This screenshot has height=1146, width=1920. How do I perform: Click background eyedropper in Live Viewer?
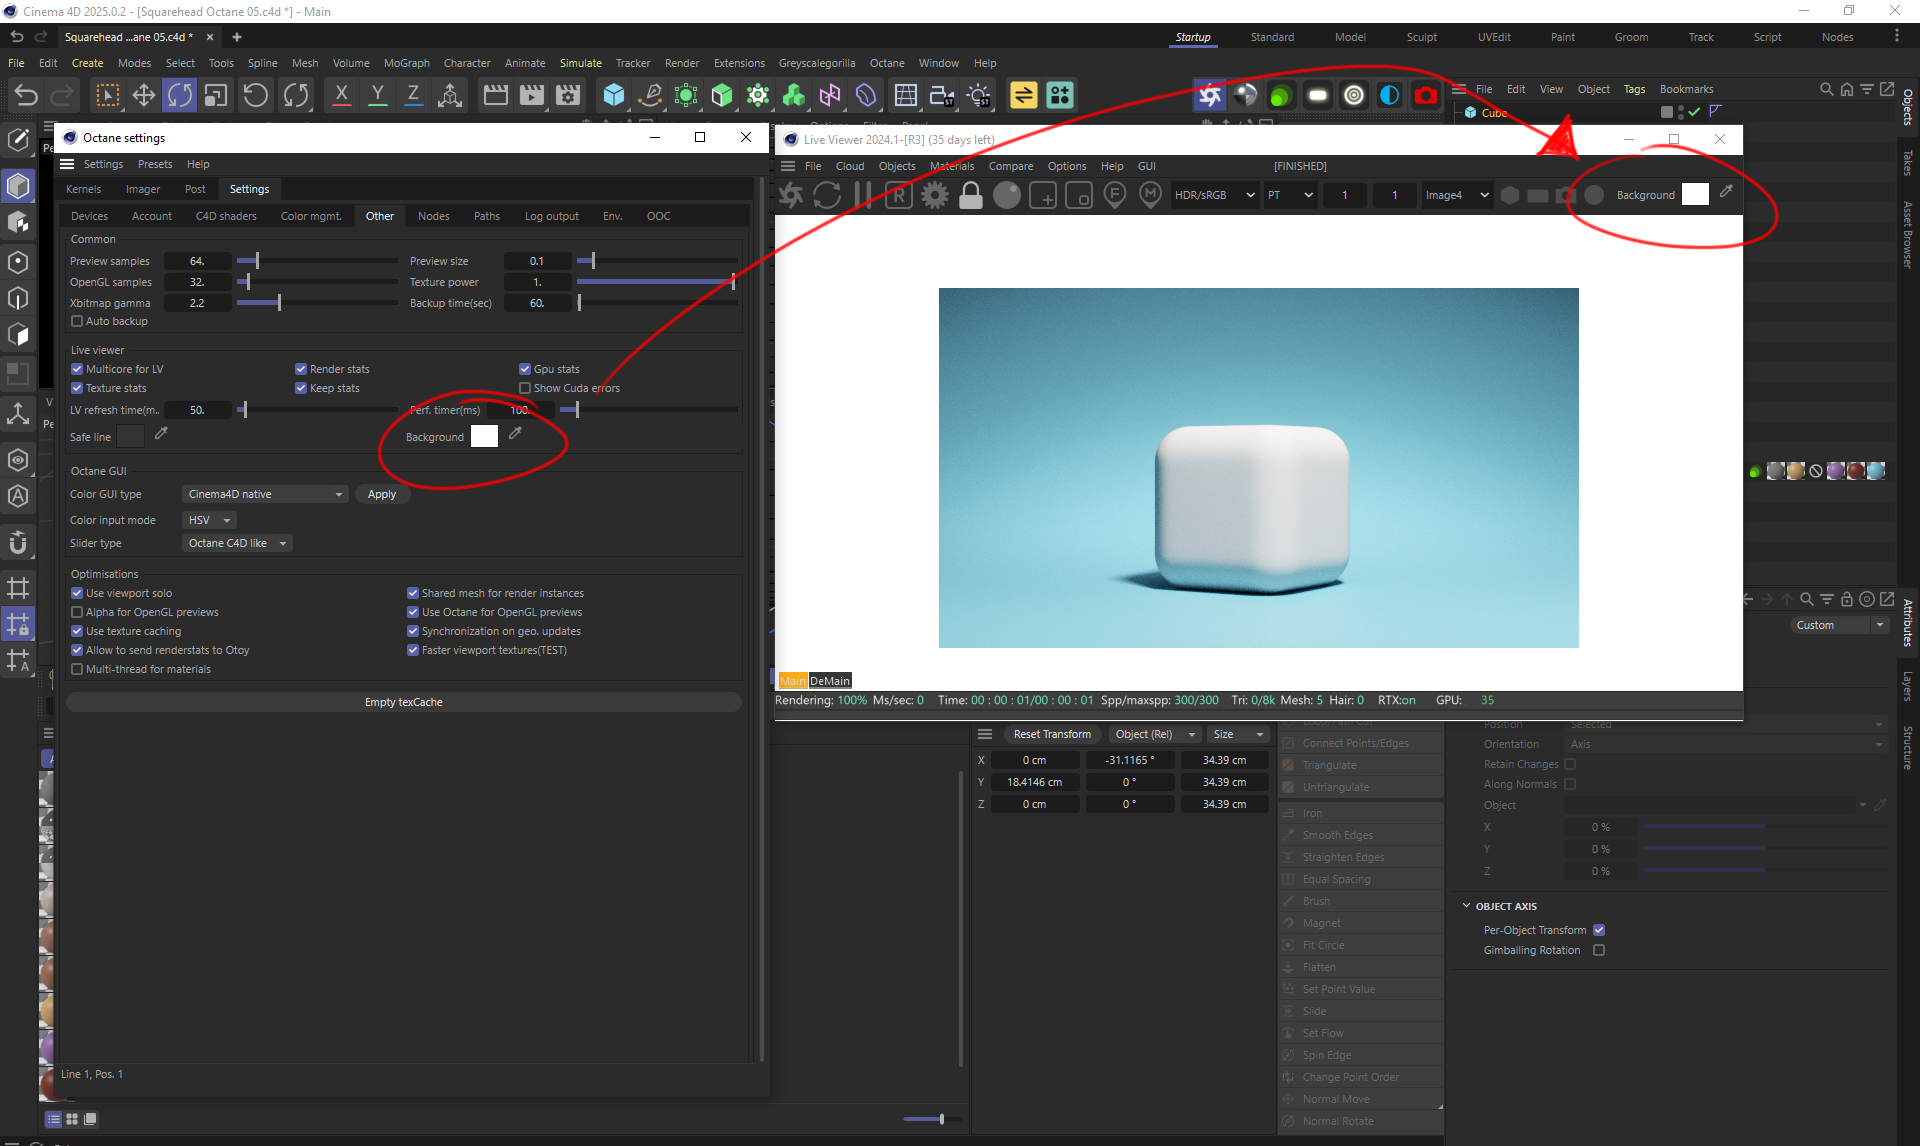1726,192
